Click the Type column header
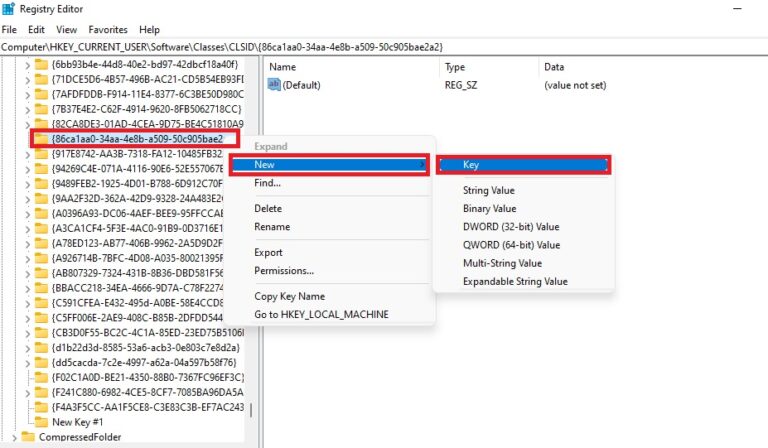Viewport: 768px width, 448px height. (x=455, y=67)
